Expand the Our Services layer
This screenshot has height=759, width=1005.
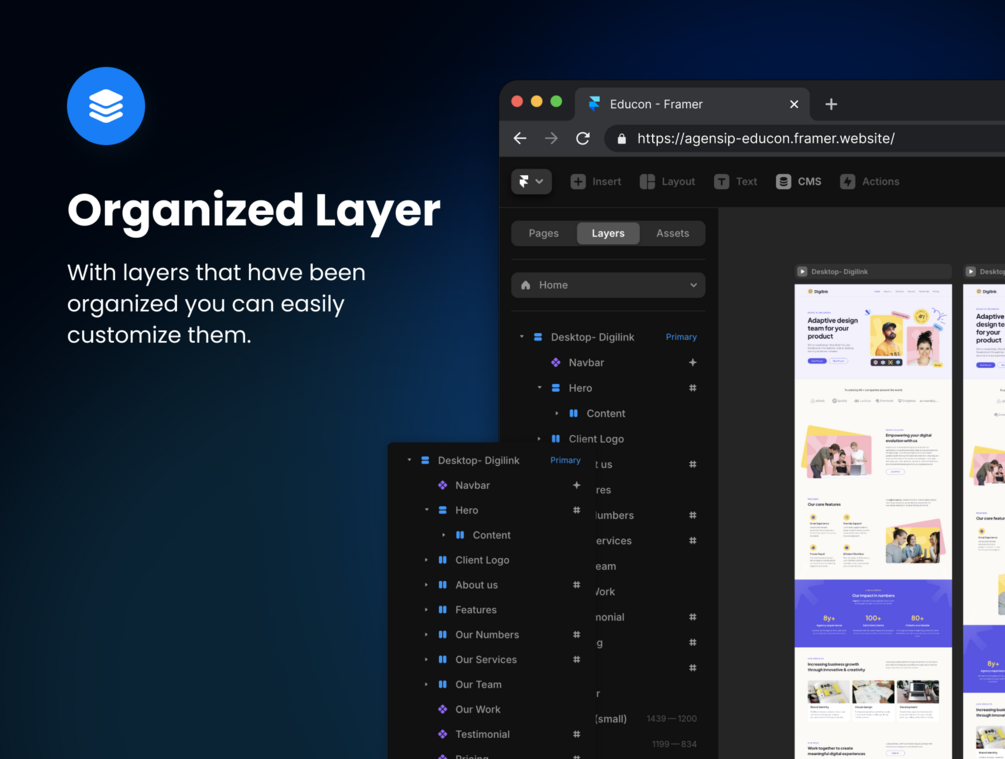pos(426,659)
